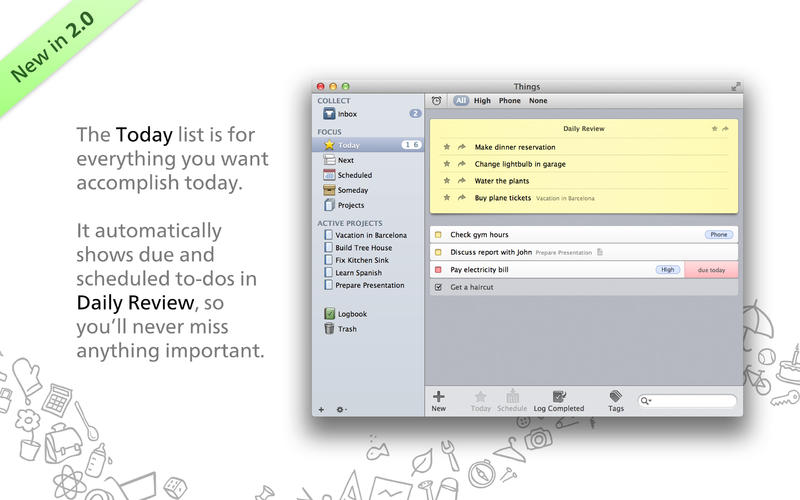The width and height of the screenshot is (800, 500).
Task: Postpone all via Daily Review header arrow
Action: [725, 129]
